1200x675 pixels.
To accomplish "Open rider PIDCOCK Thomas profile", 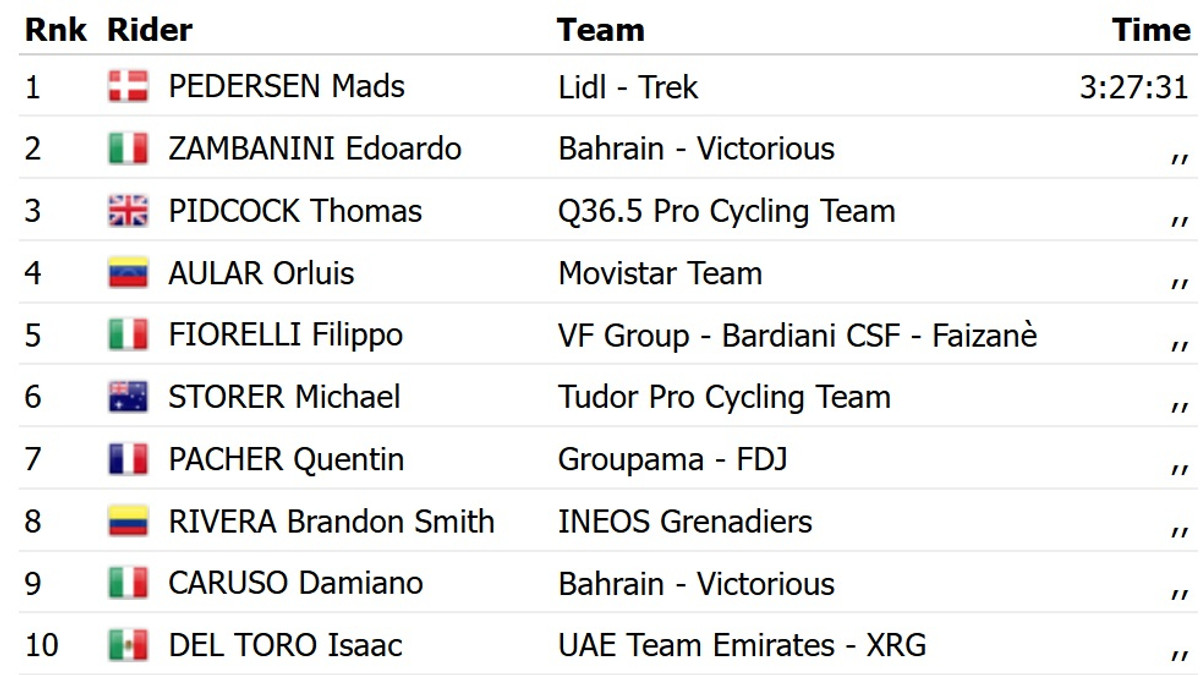I will click(295, 211).
